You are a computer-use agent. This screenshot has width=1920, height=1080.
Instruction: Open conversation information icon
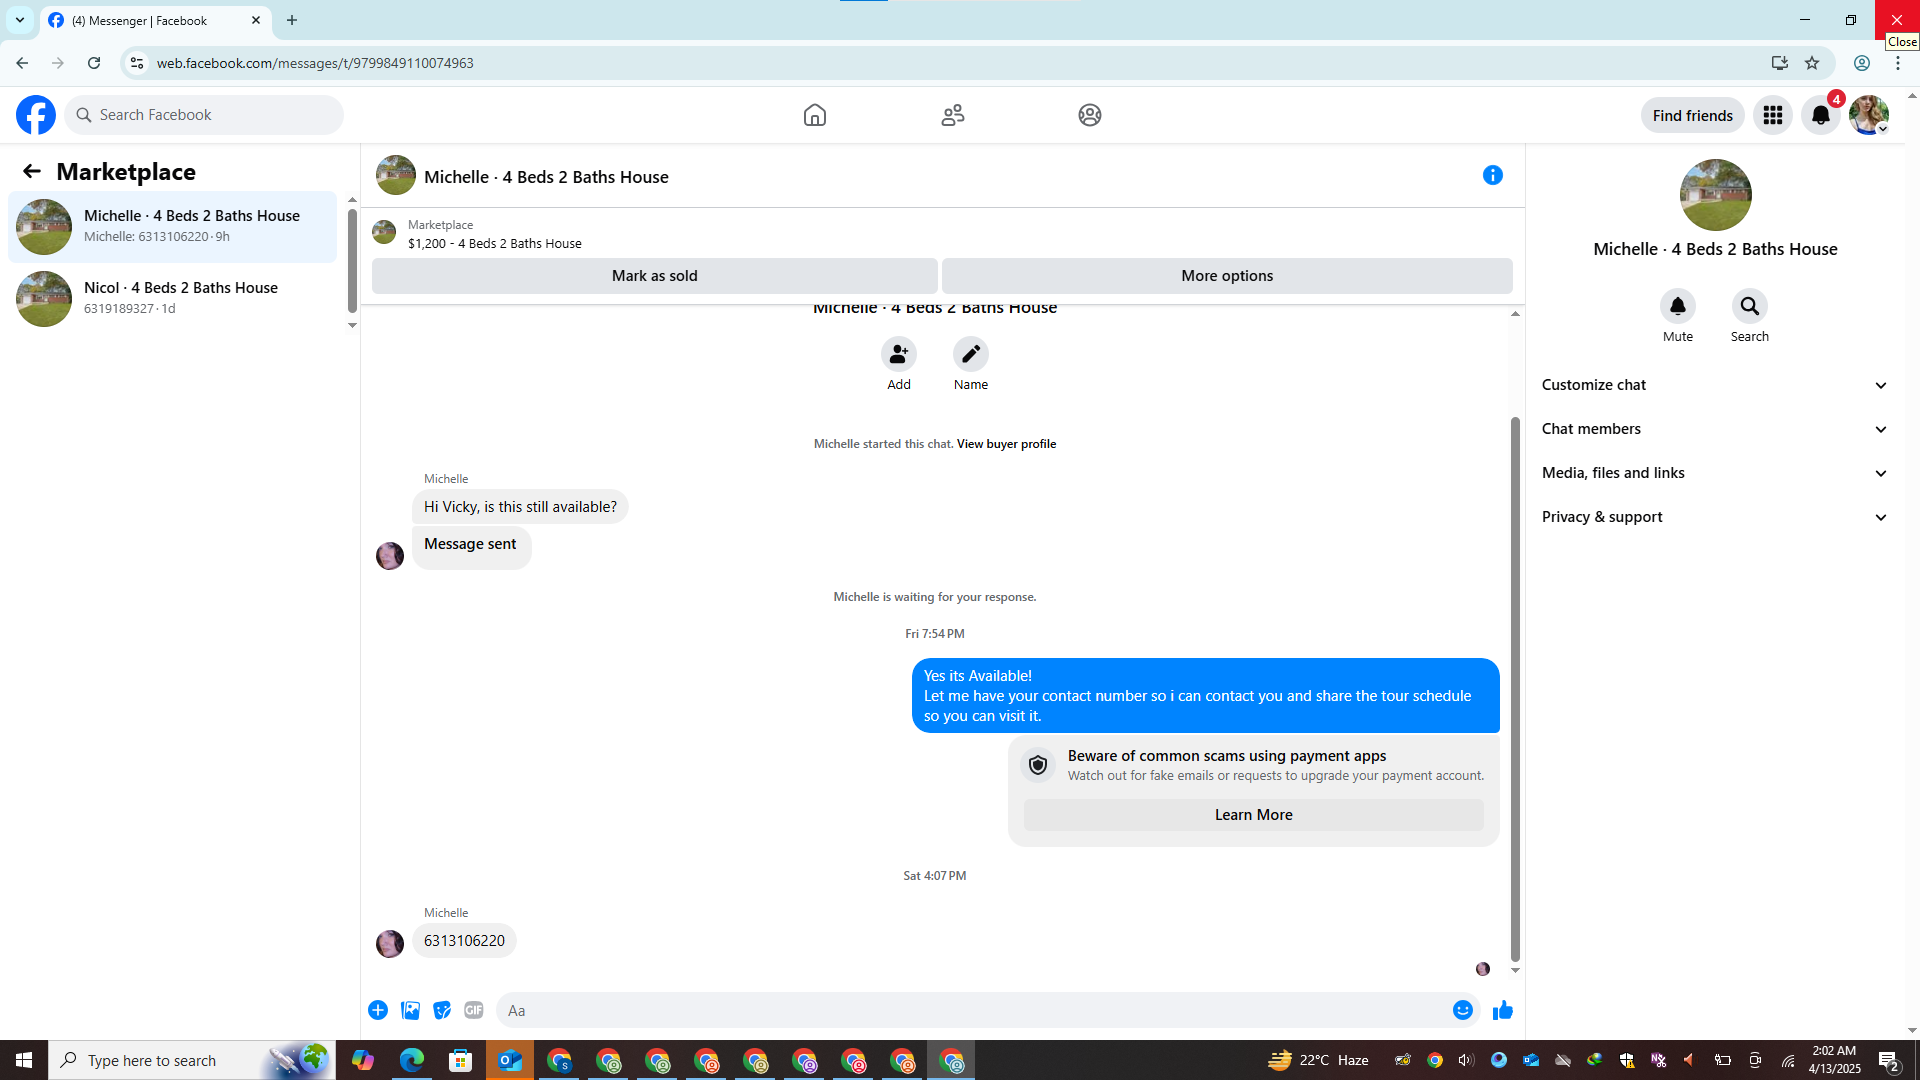click(1493, 175)
